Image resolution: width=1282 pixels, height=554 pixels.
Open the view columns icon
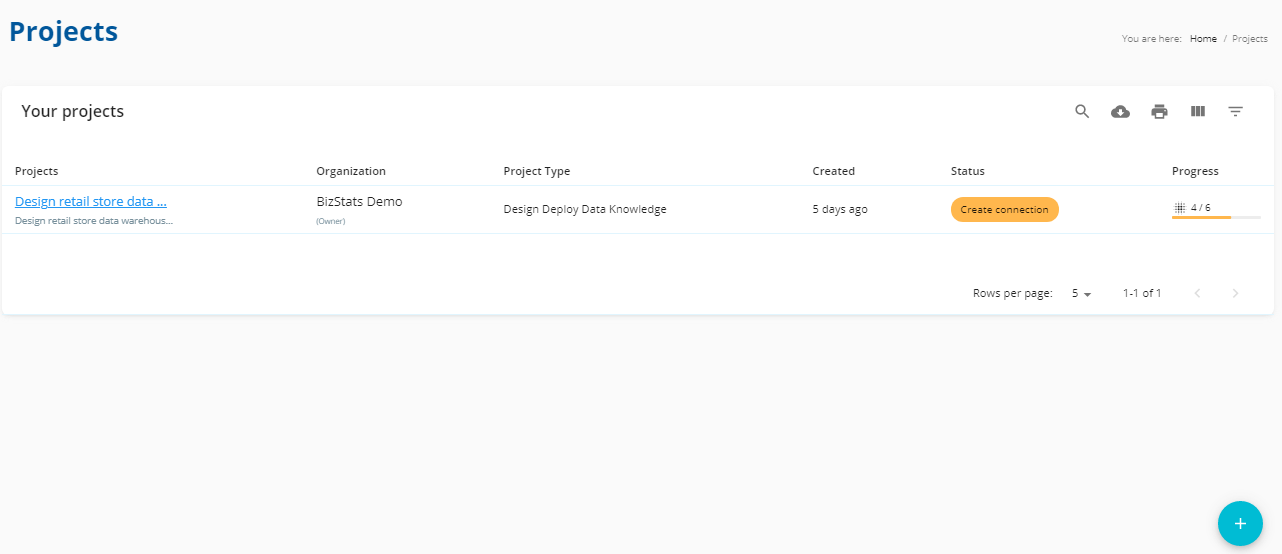1198,111
